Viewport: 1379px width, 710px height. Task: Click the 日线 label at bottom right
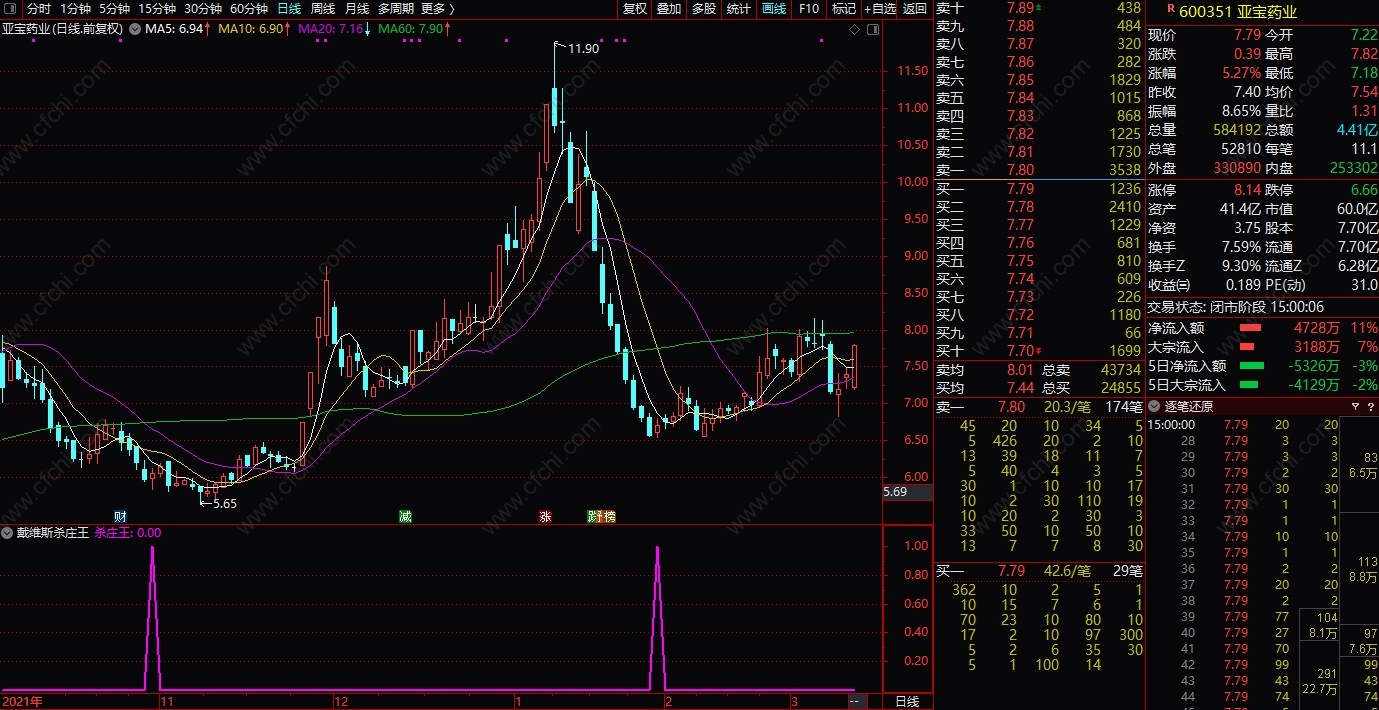pos(907,702)
